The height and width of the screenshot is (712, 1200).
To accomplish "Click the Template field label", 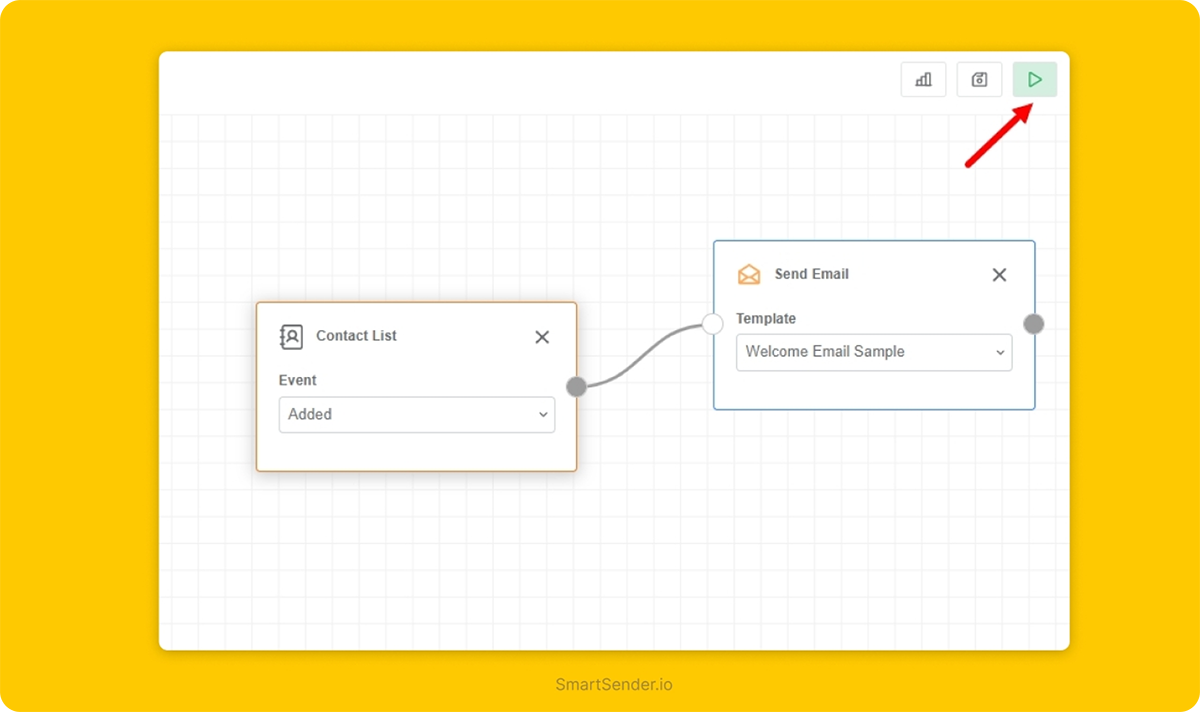I will tap(766, 319).
